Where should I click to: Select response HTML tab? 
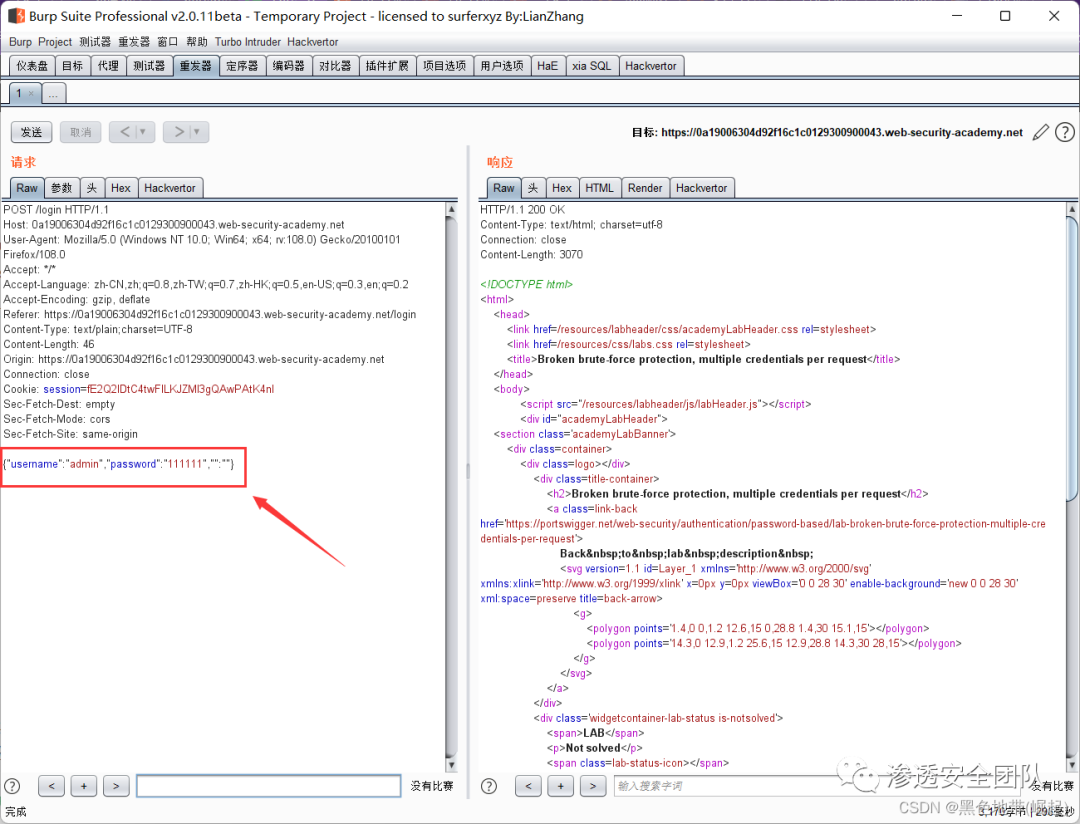pyautogui.click(x=599, y=187)
